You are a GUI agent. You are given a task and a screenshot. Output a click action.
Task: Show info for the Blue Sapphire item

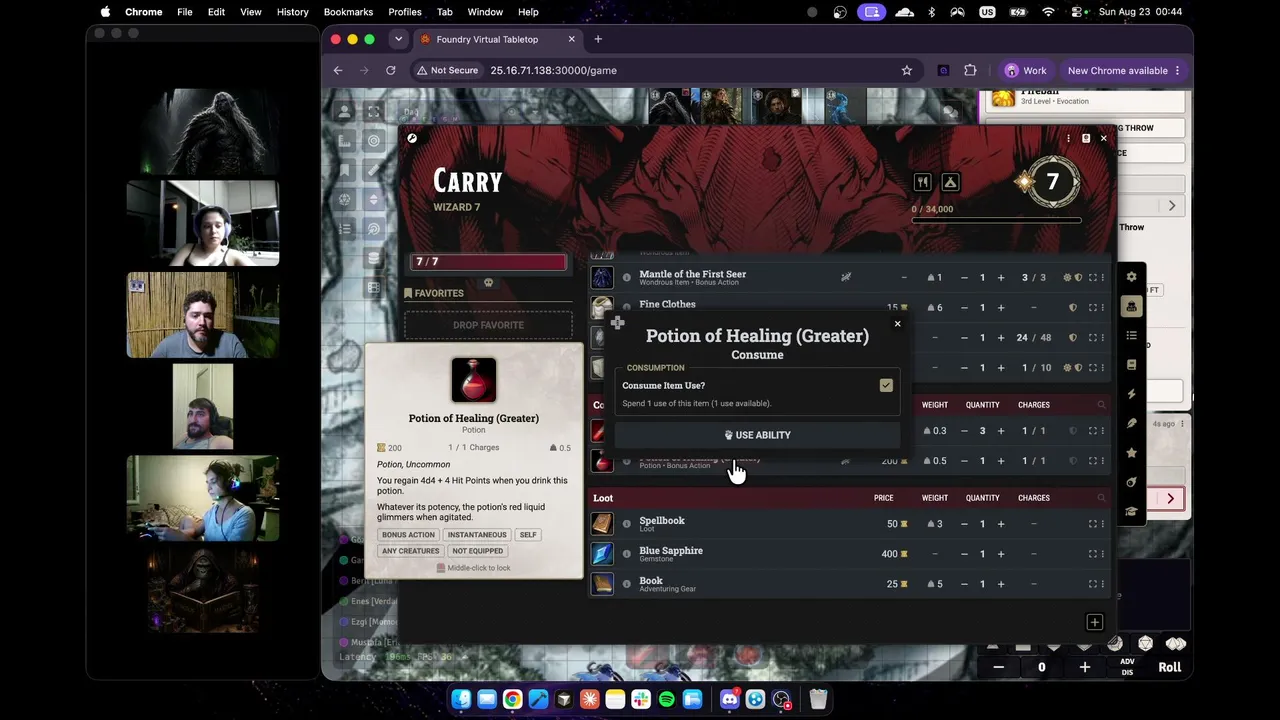[x=627, y=554]
